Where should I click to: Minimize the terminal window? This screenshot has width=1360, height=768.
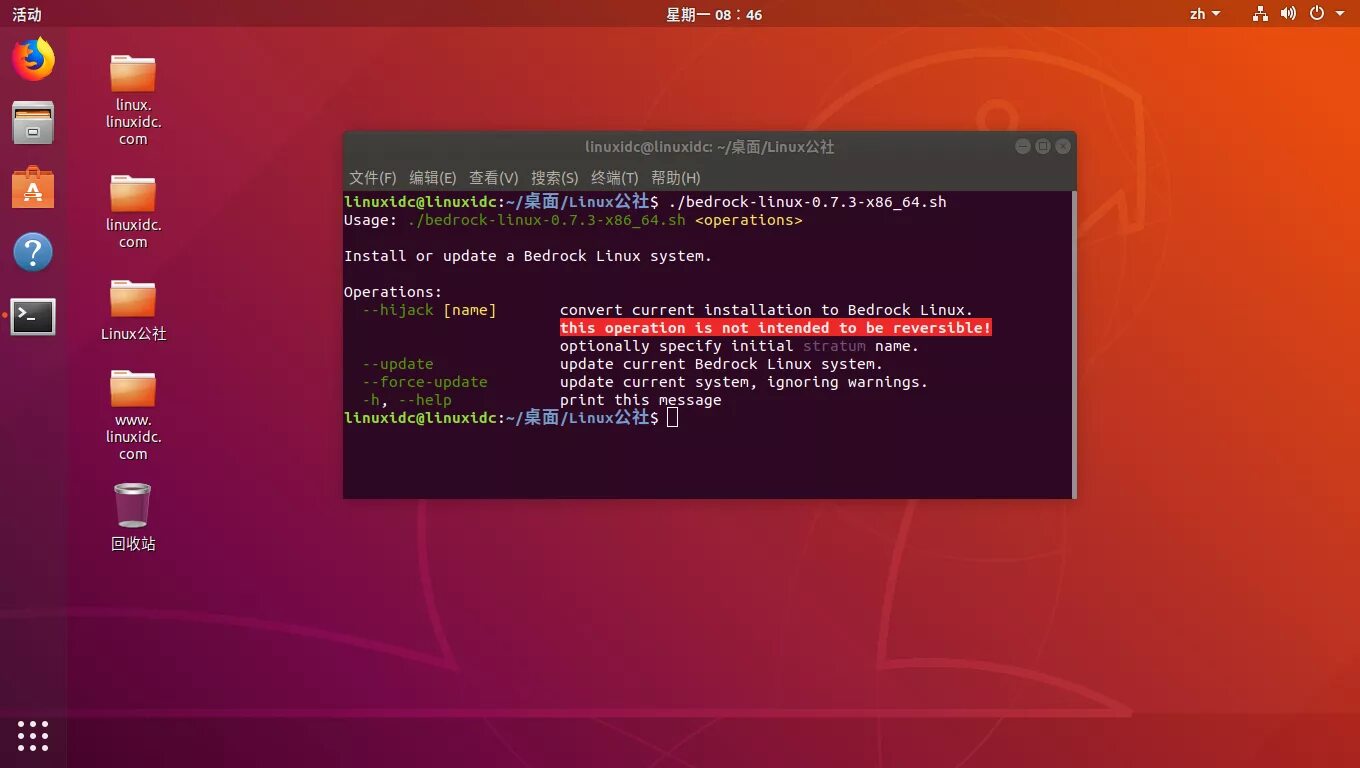point(1022,146)
